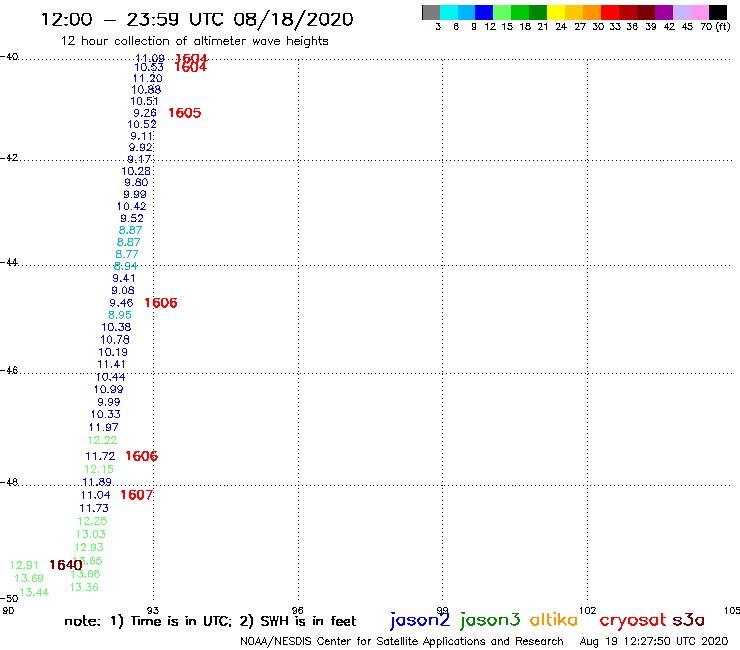Click the altika satellite legend label
The height and width of the screenshot is (650, 740).
[554, 620]
